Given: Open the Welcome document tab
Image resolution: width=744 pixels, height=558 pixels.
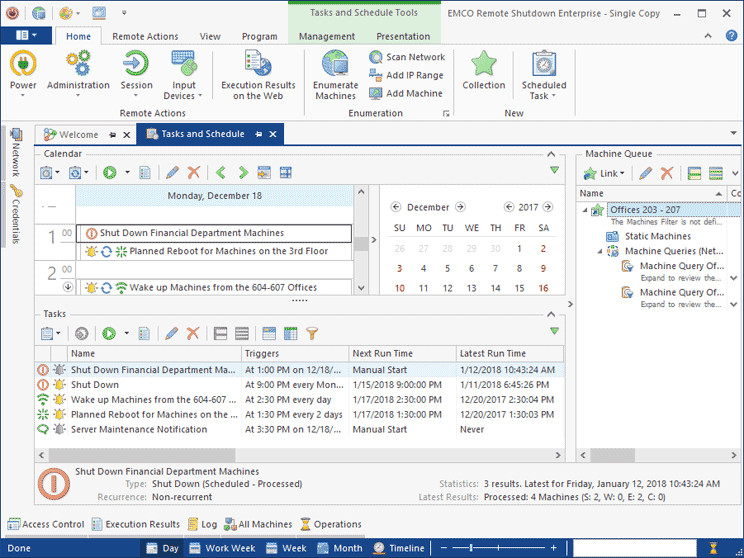Looking at the screenshot, I should point(79,134).
